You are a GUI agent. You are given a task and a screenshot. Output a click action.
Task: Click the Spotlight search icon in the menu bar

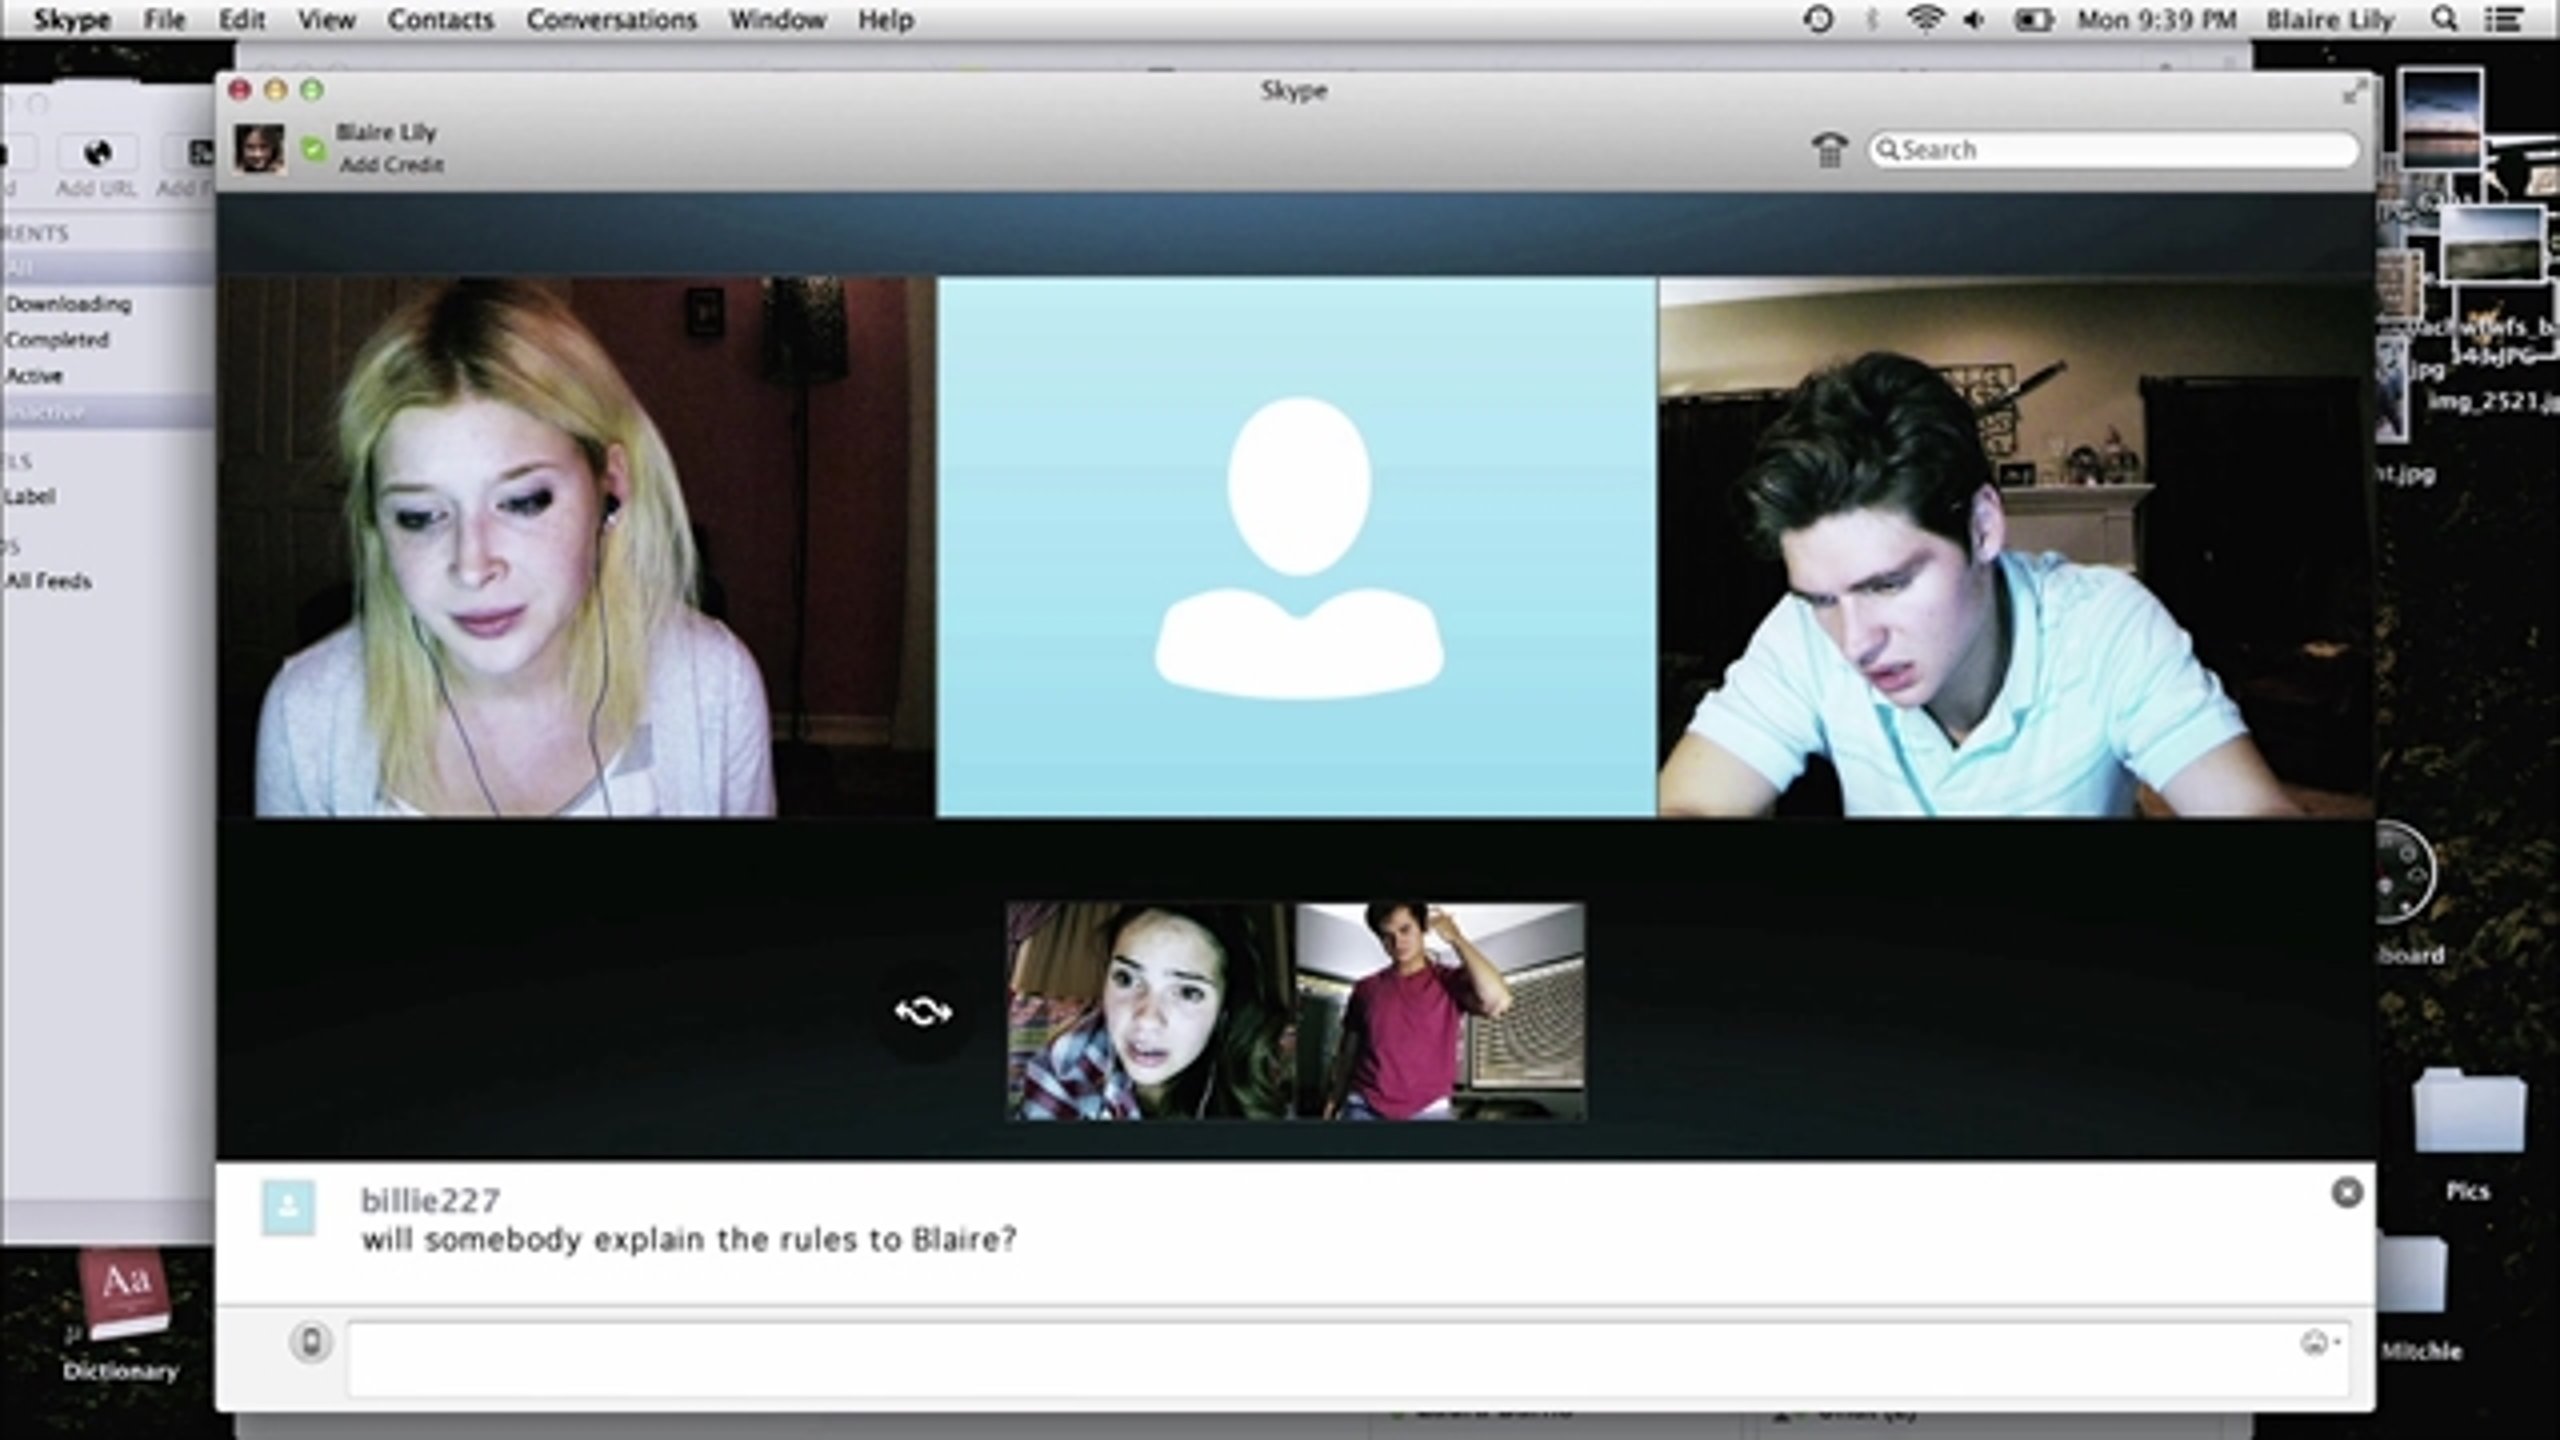pos(2444,20)
